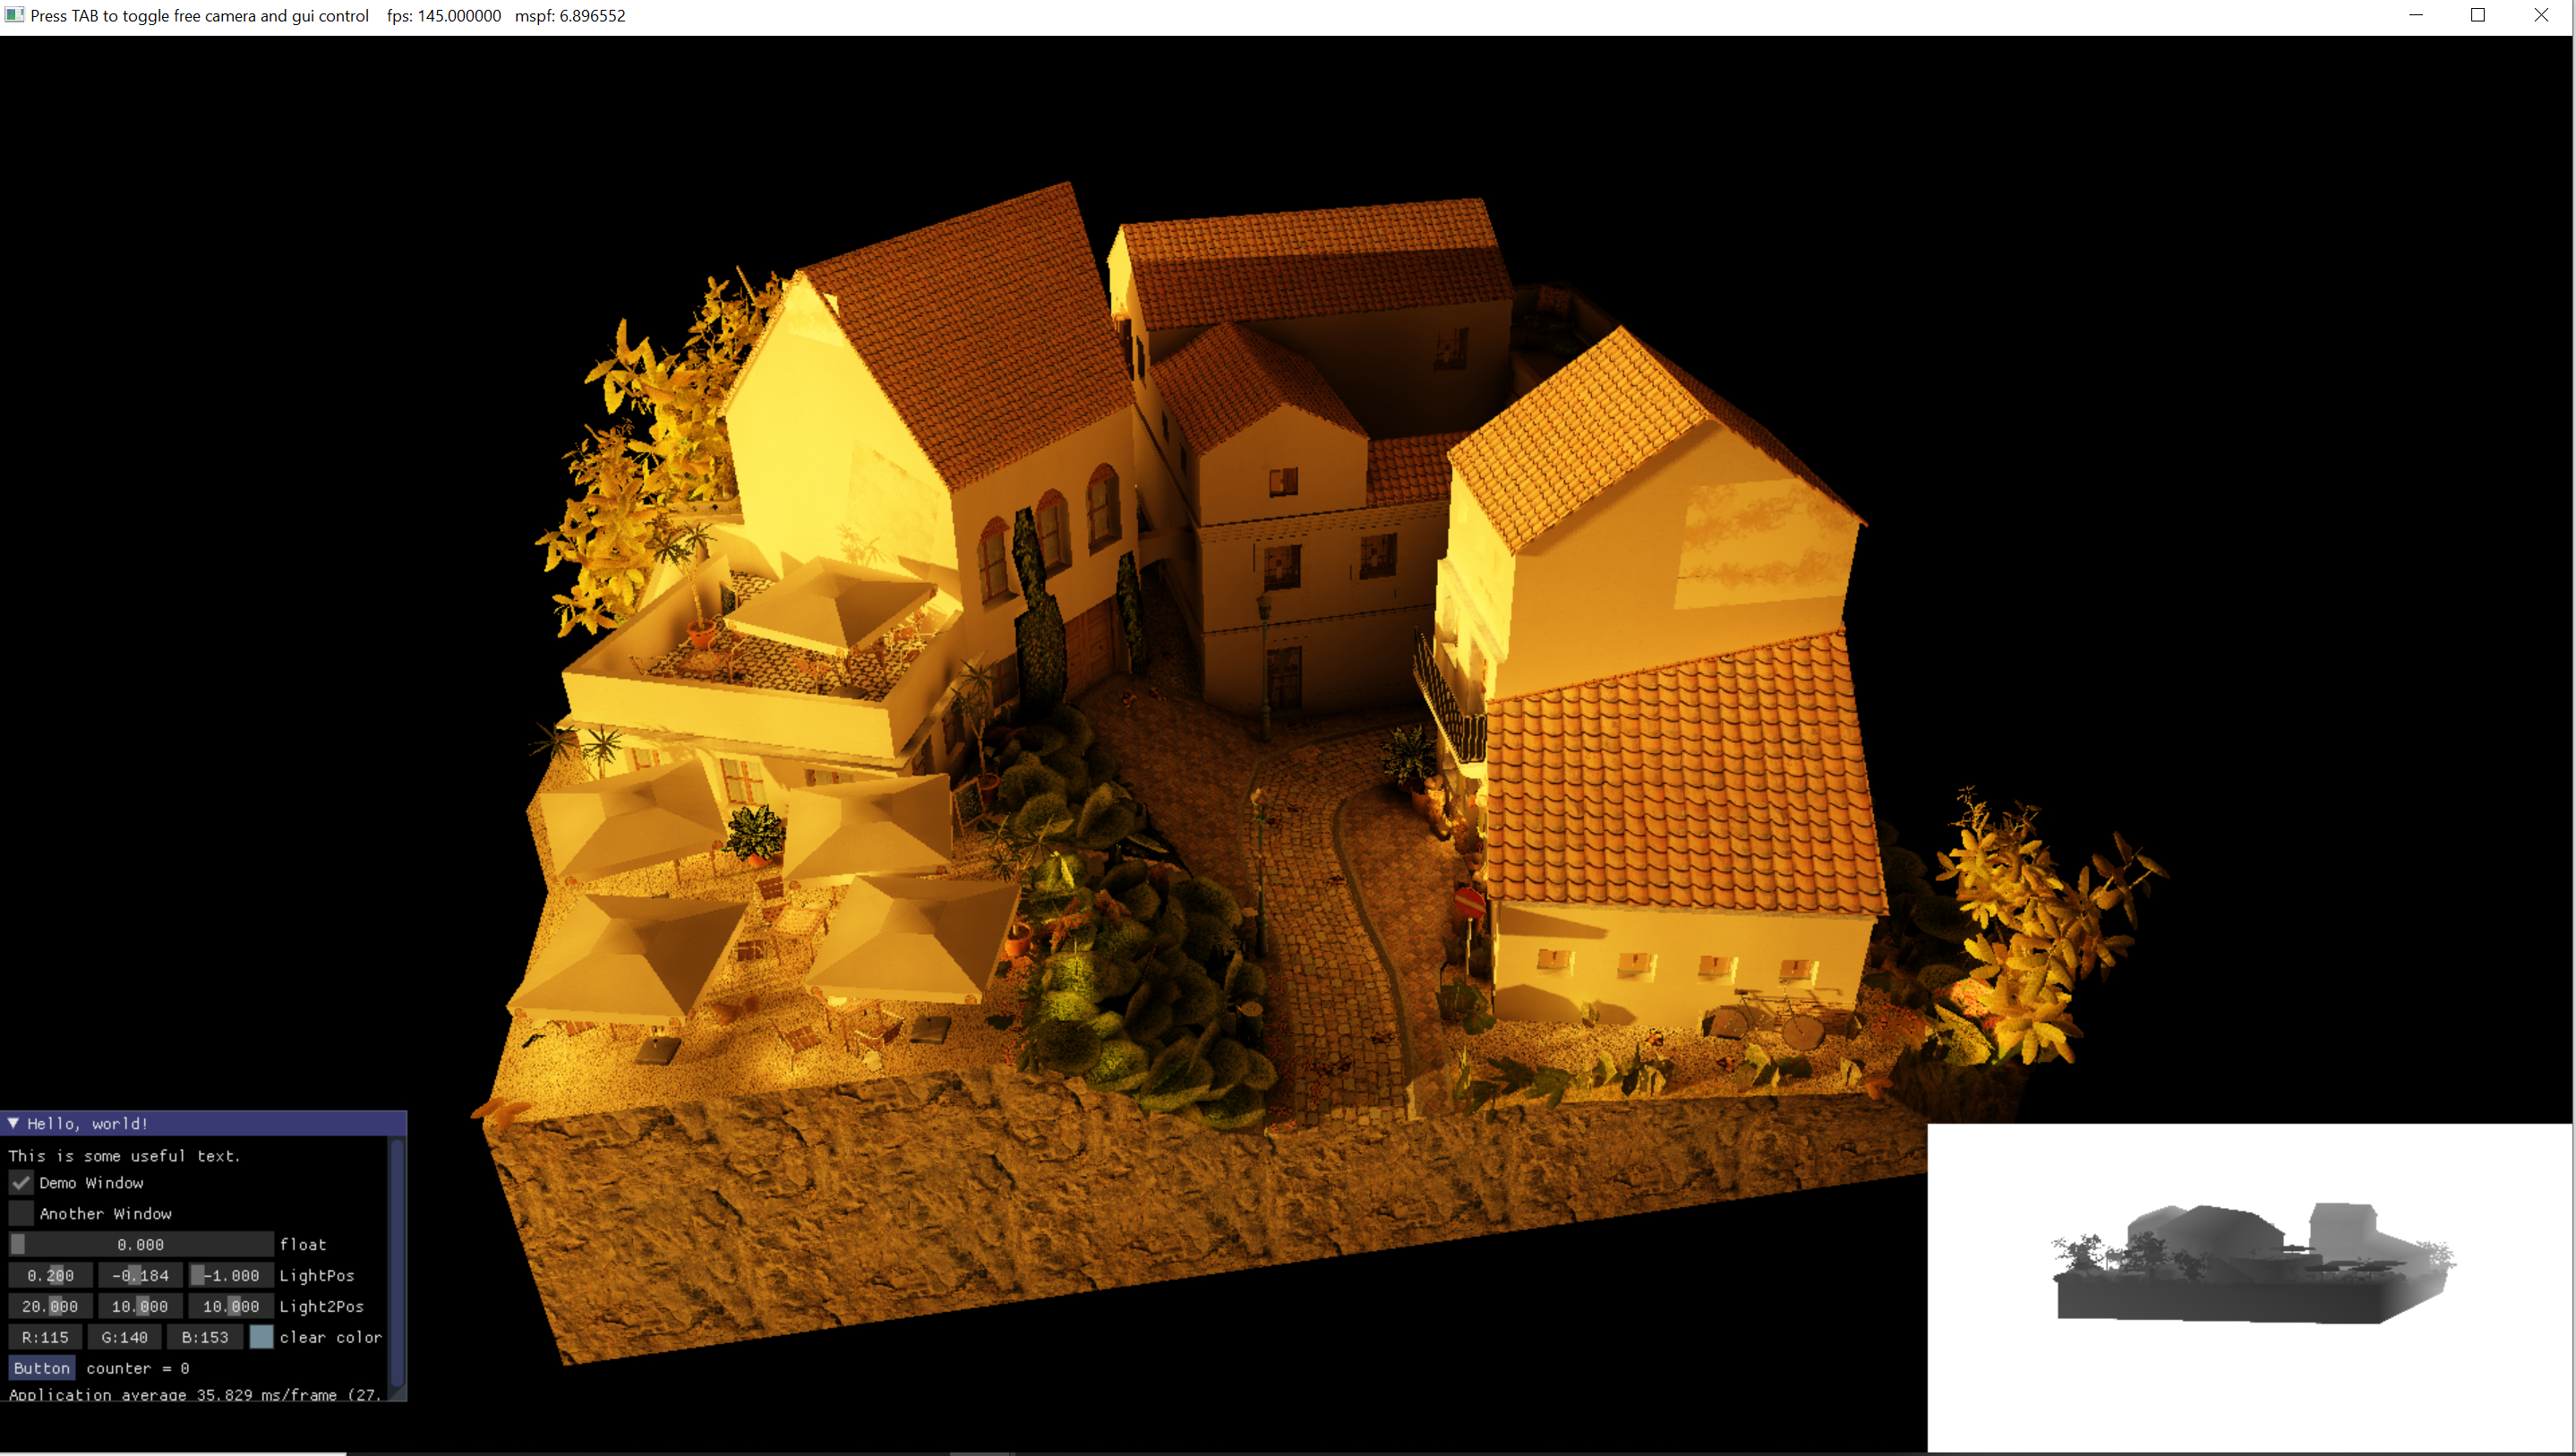Click the Light2Pos Y middle field

pos(140,1306)
